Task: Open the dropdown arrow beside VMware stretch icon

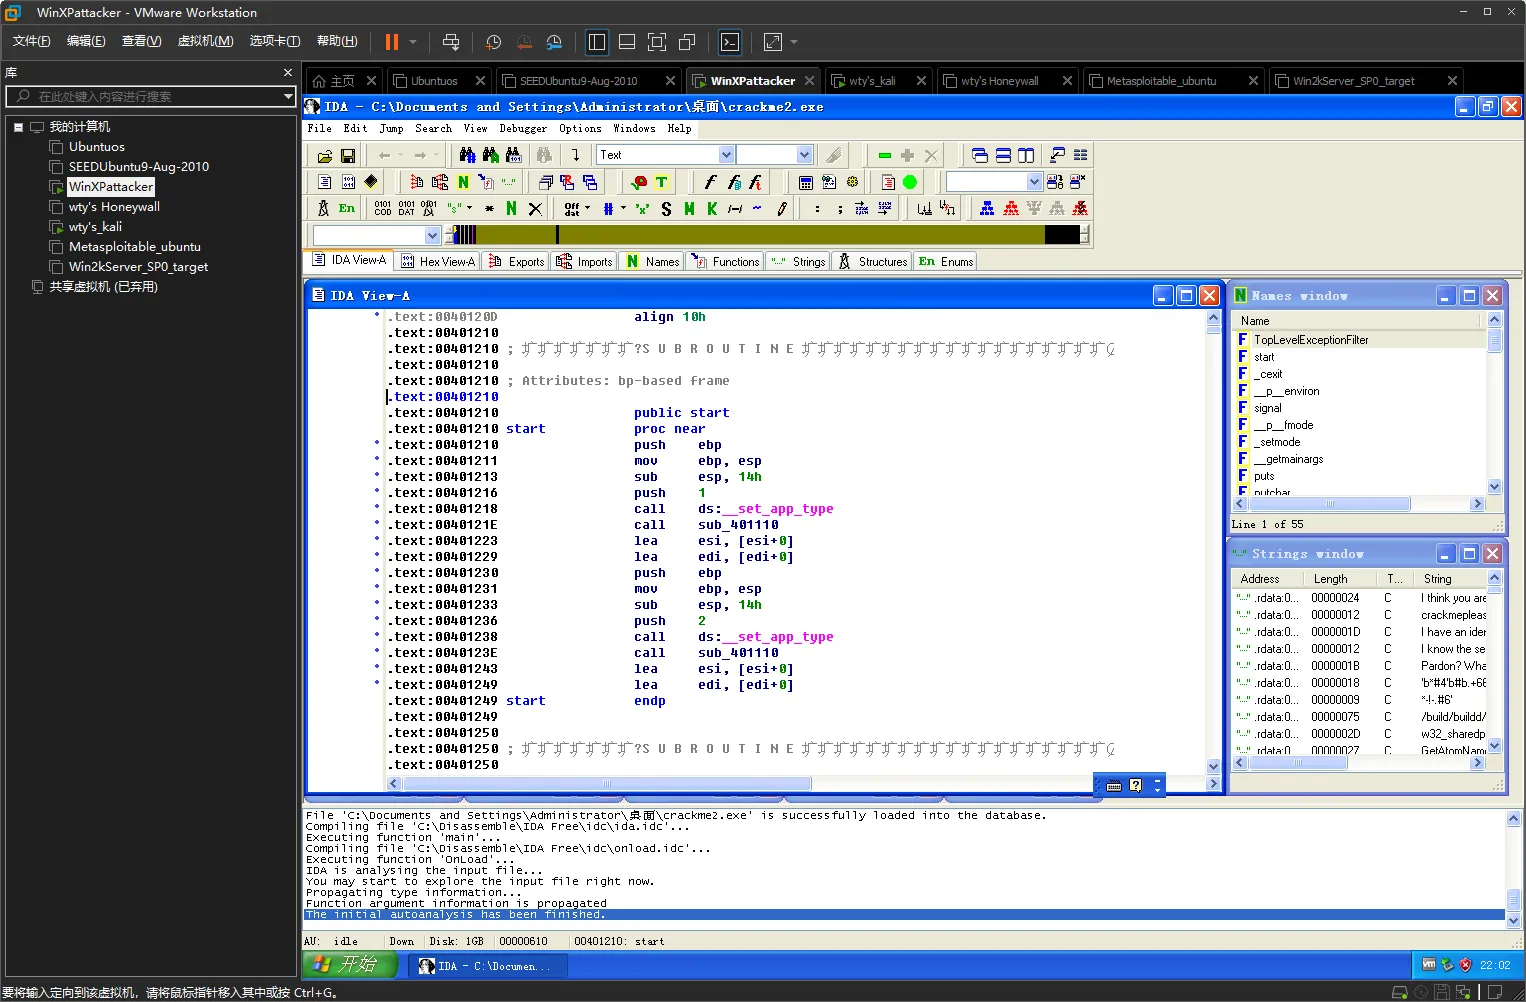Action: click(794, 42)
